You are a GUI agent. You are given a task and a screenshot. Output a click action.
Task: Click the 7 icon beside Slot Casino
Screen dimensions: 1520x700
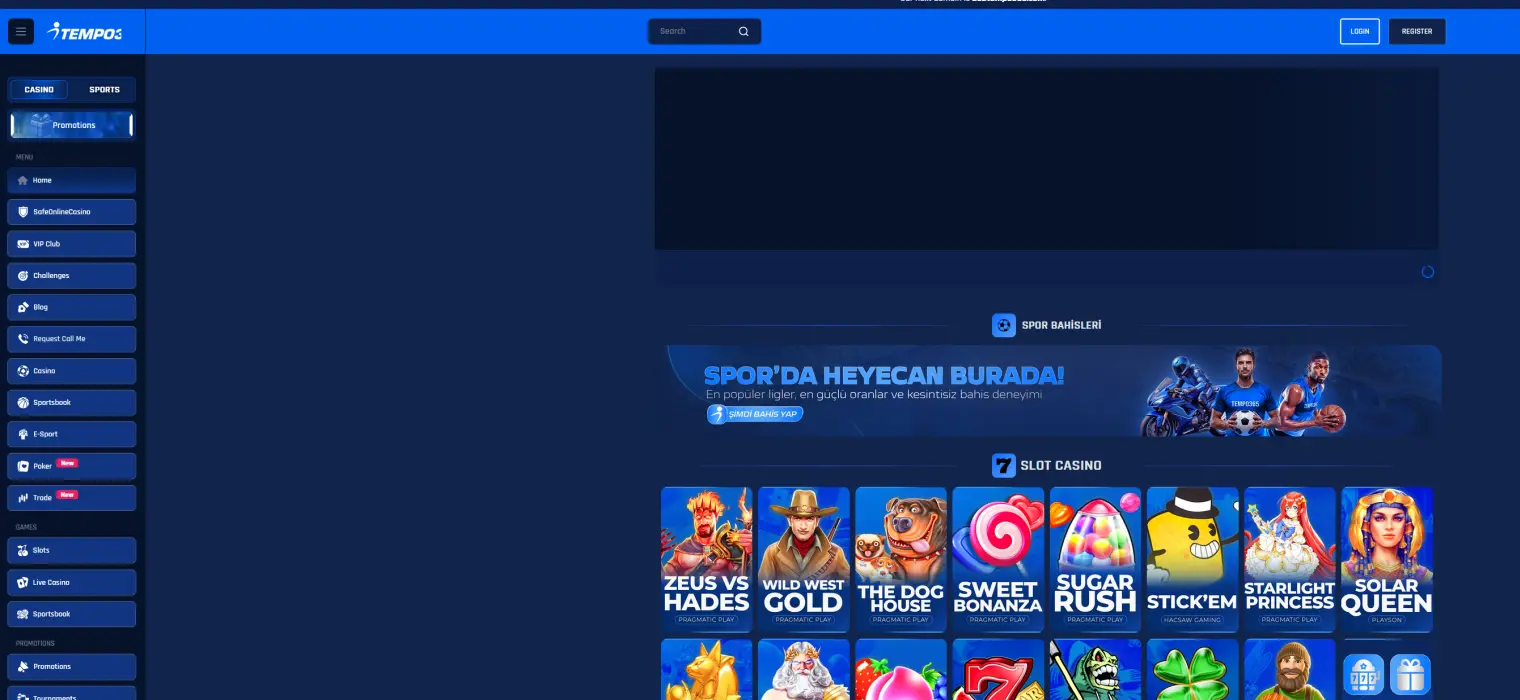(1003, 465)
